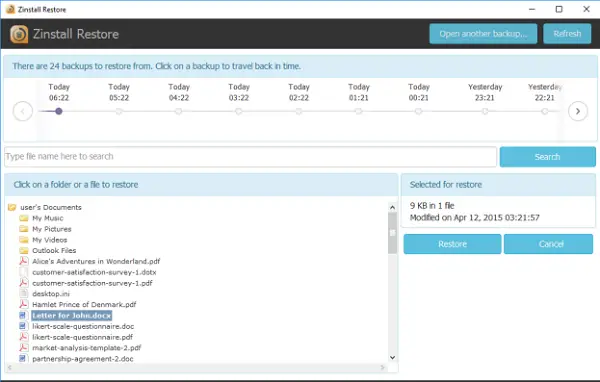Select "Hamlet Prince of Denmark.pdf" file name
Viewport: 600px width, 382px height.
(x=84, y=304)
